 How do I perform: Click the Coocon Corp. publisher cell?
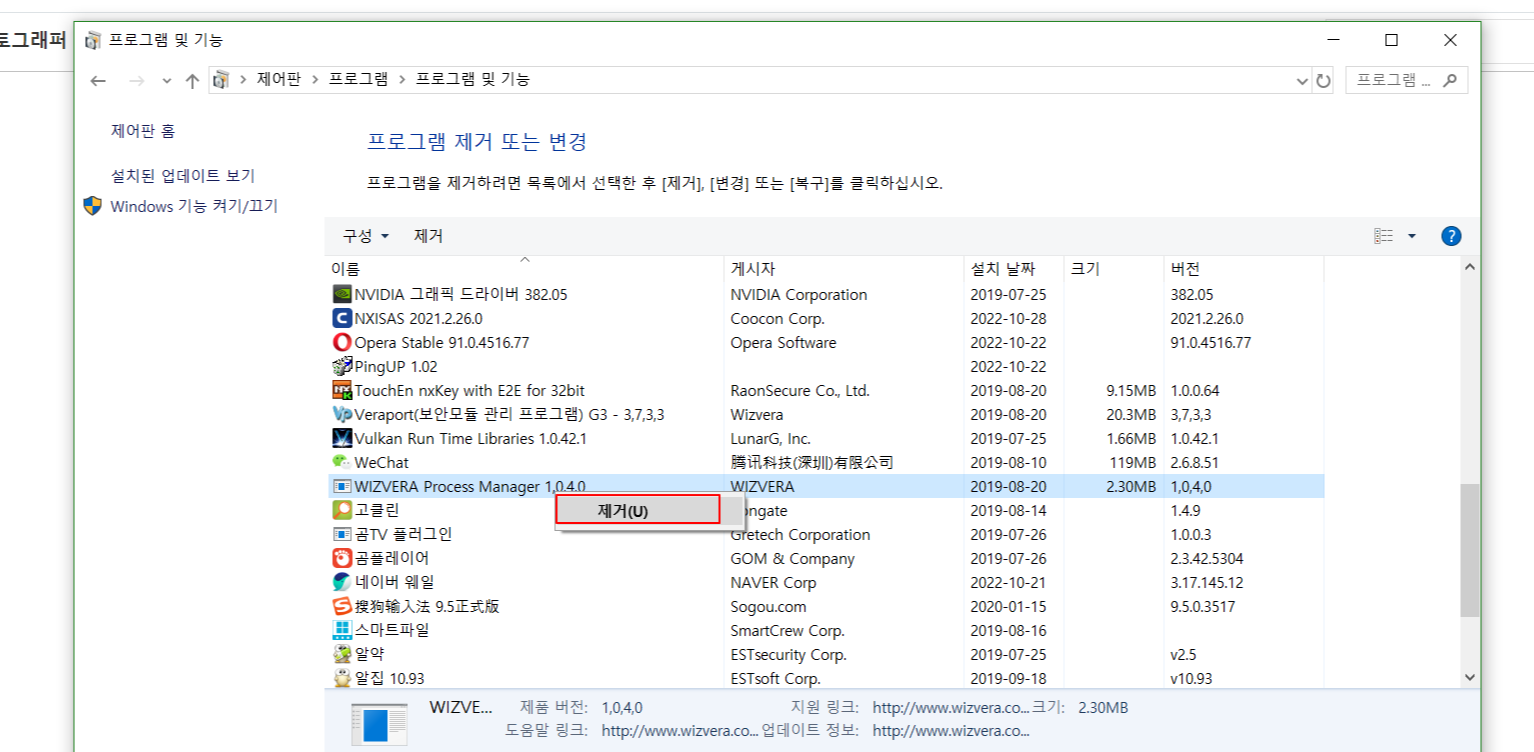click(777, 319)
